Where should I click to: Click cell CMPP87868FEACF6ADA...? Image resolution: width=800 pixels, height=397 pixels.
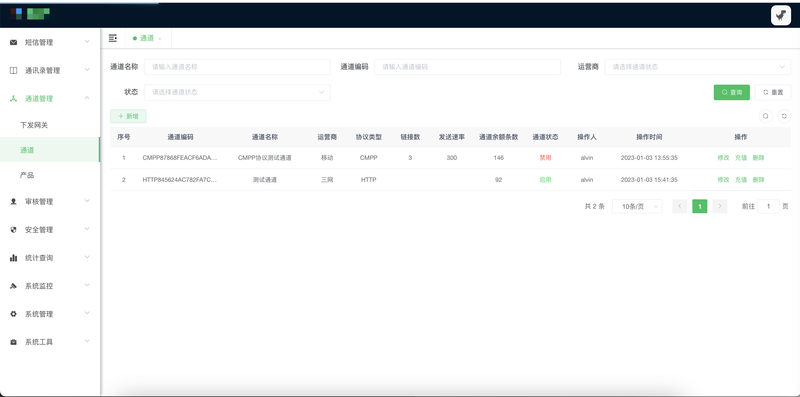pyautogui.click(x=180, y=158)
